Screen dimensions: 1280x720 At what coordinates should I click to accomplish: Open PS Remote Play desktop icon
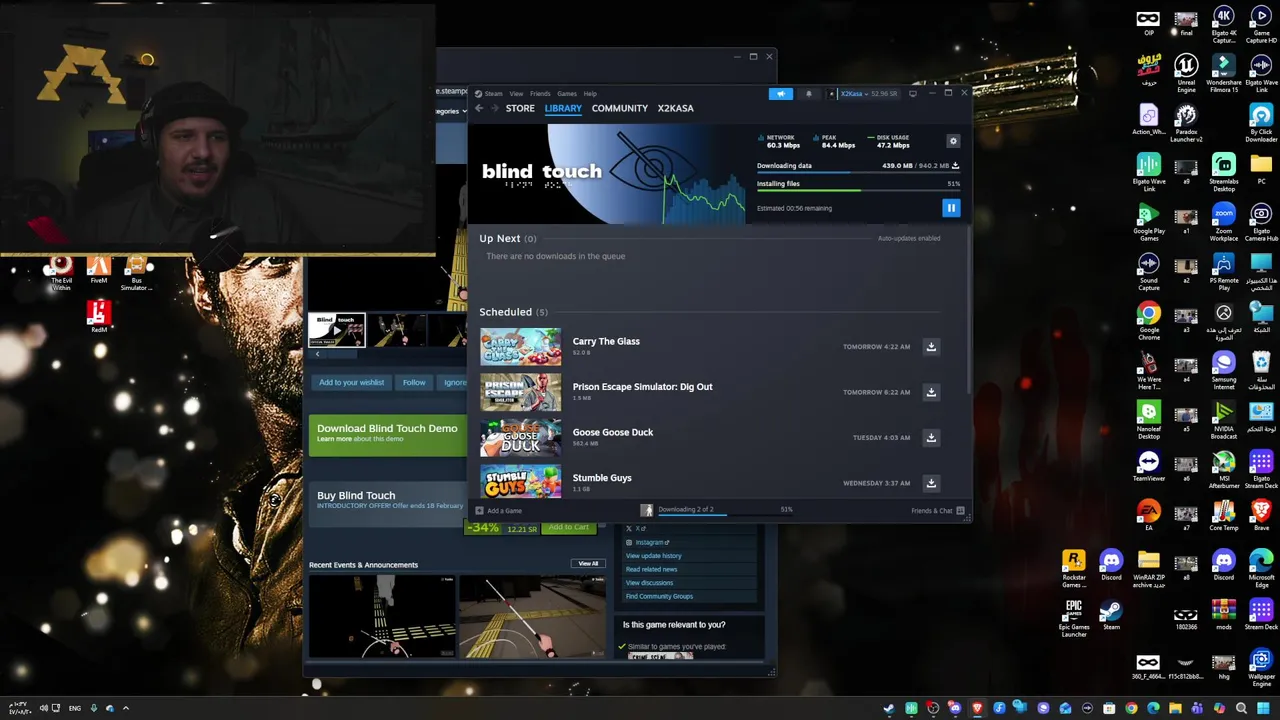tap(1224, 271)
